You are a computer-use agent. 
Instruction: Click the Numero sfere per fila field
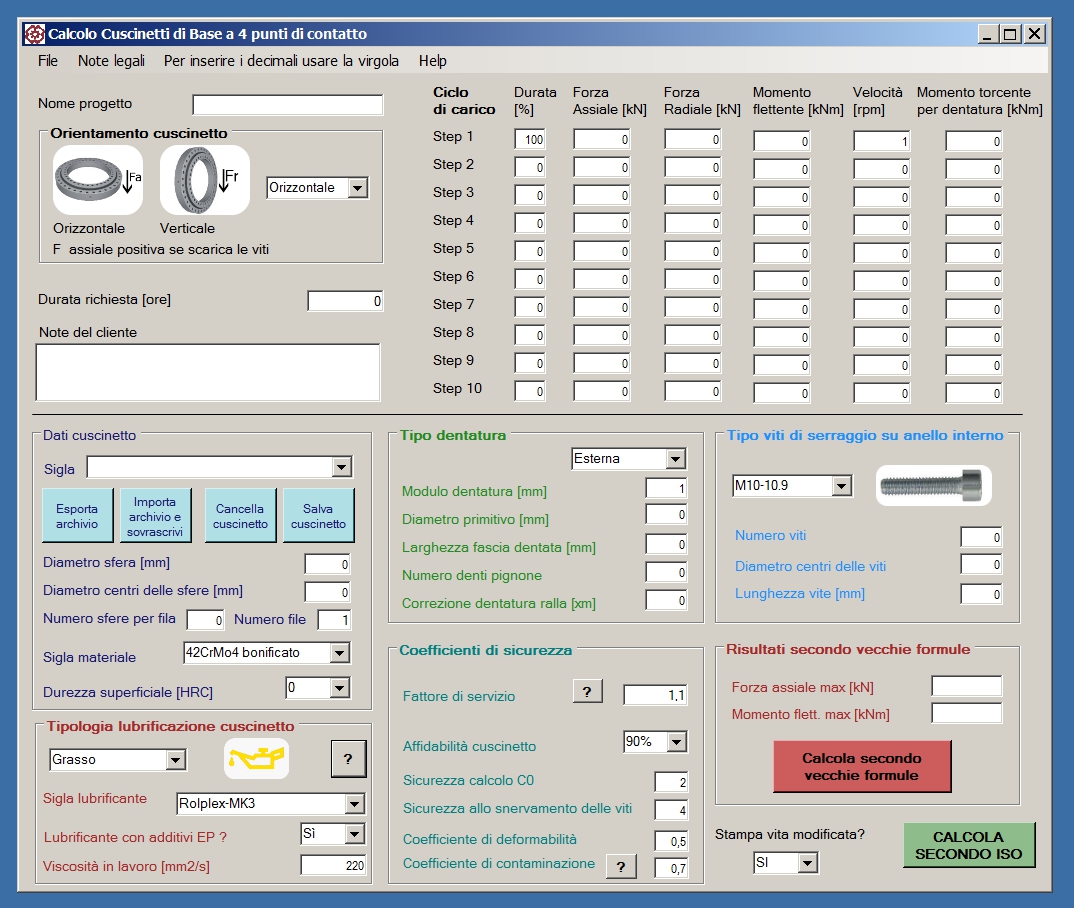[x=205, y=620]
